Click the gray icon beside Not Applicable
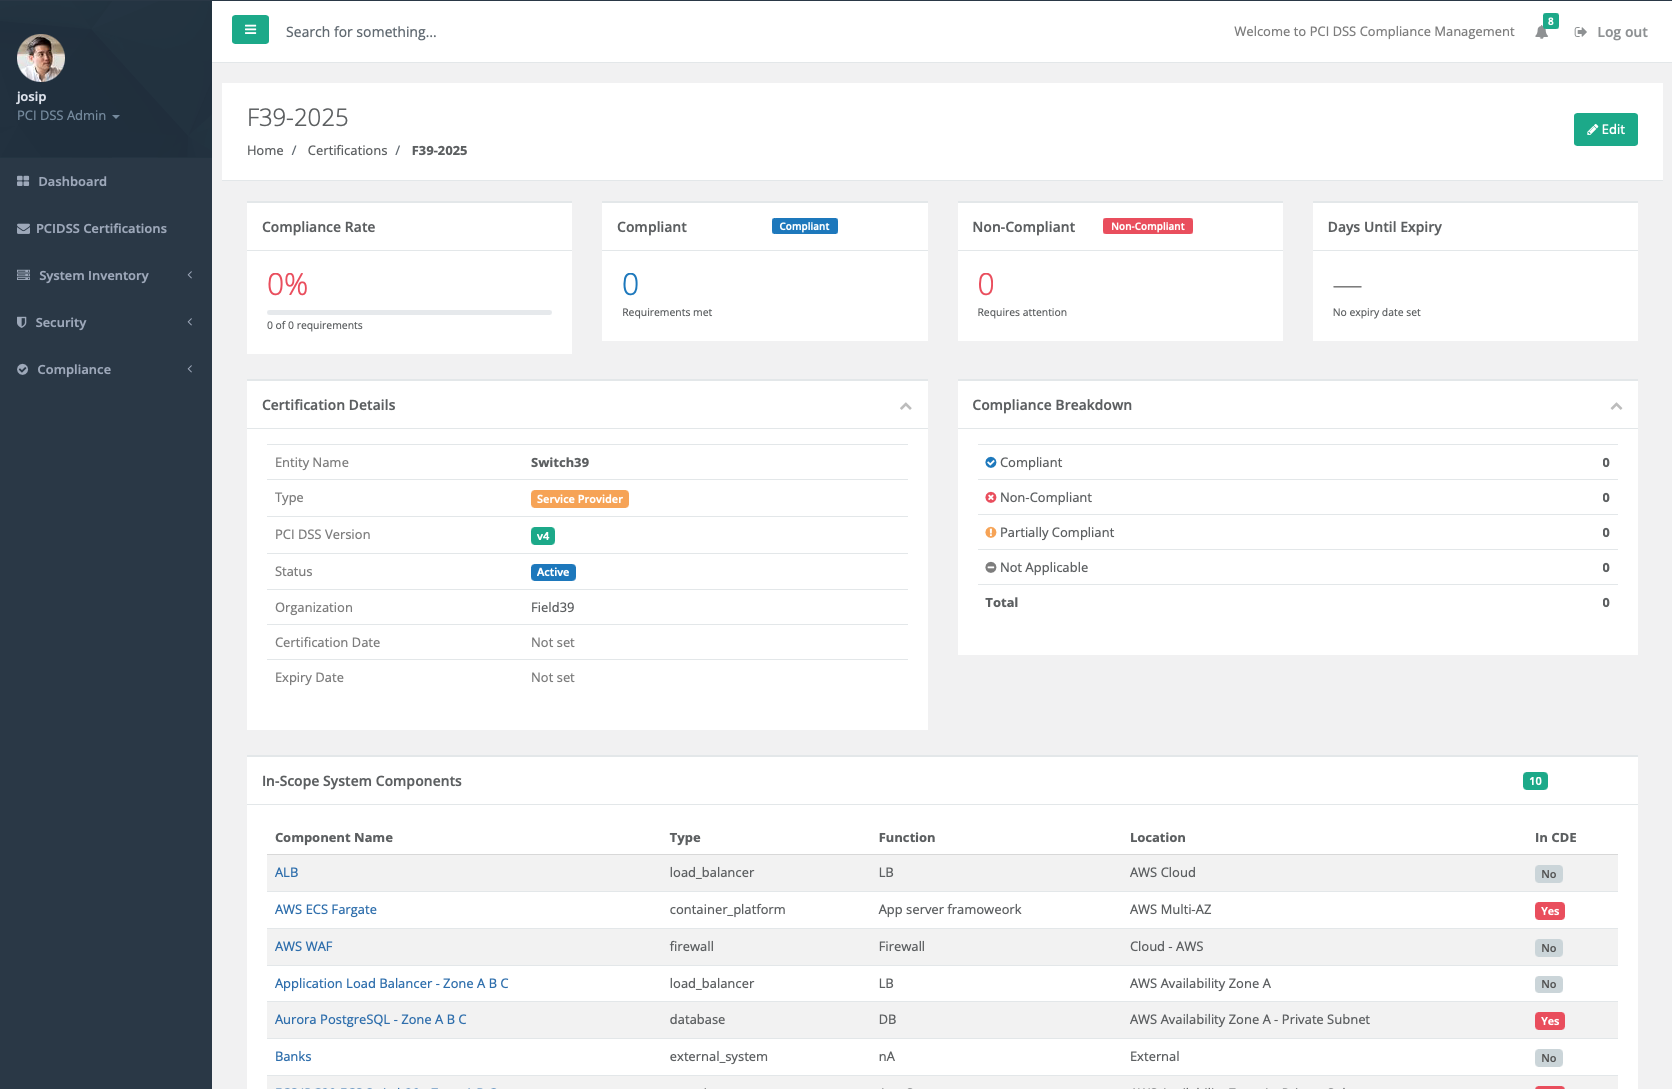Image resolution: width=1672 pixels, height=1089 pixels. point(990,567)
